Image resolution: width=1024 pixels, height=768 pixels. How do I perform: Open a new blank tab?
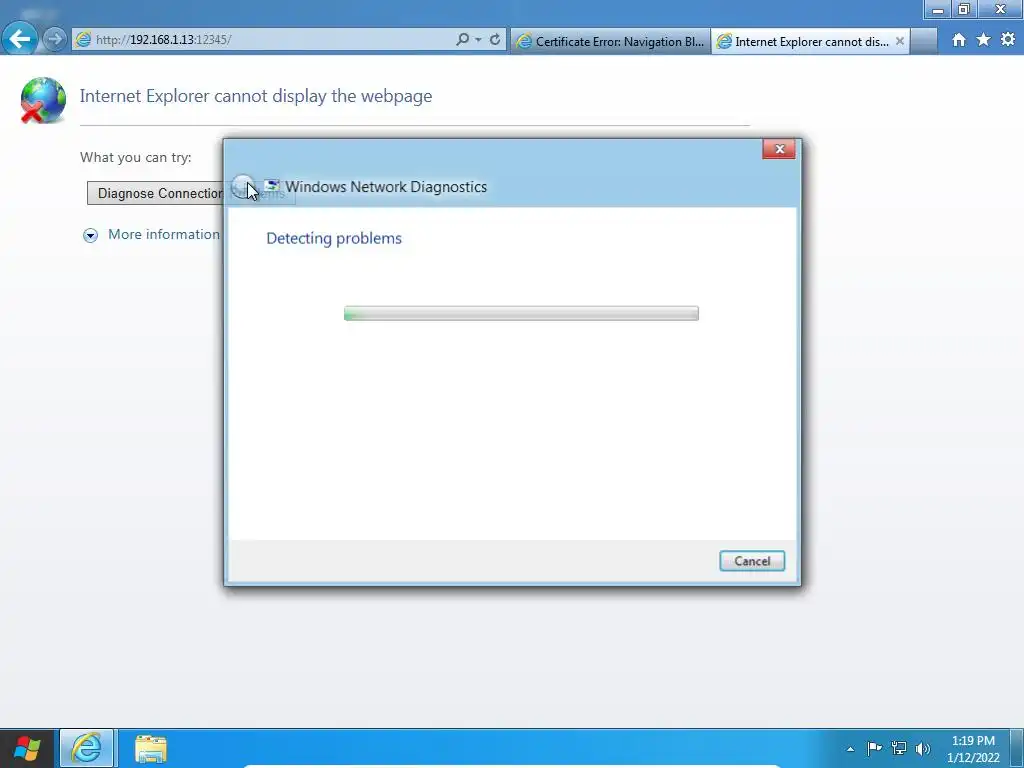coord(923,41)
